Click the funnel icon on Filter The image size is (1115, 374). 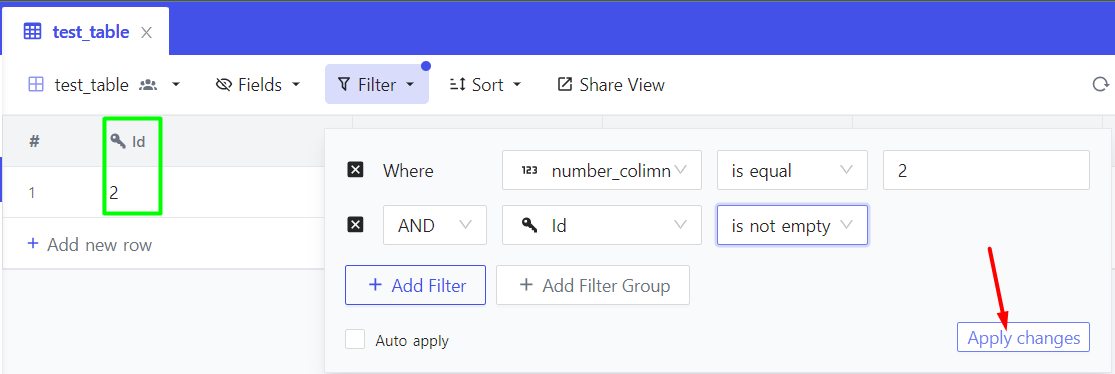click(344, 85)
